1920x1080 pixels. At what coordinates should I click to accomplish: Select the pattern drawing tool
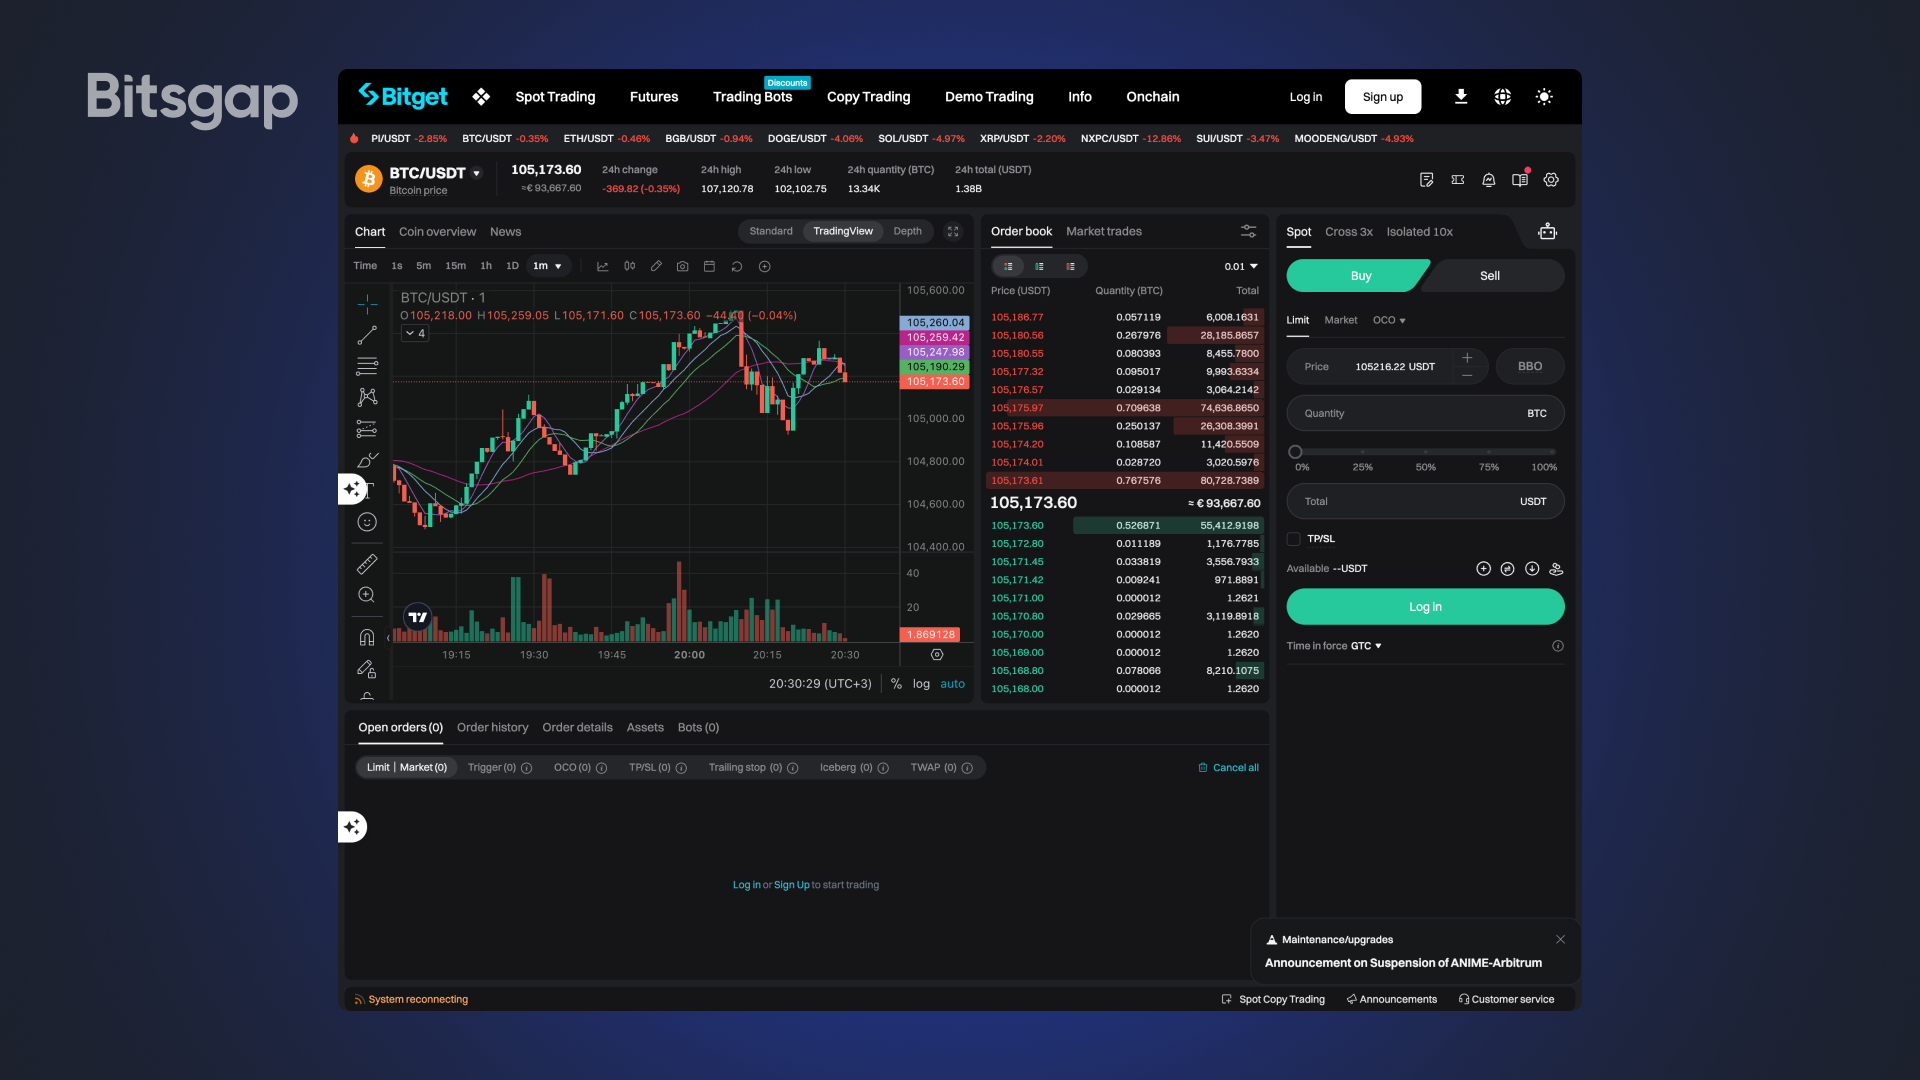(x=367, y=397)
